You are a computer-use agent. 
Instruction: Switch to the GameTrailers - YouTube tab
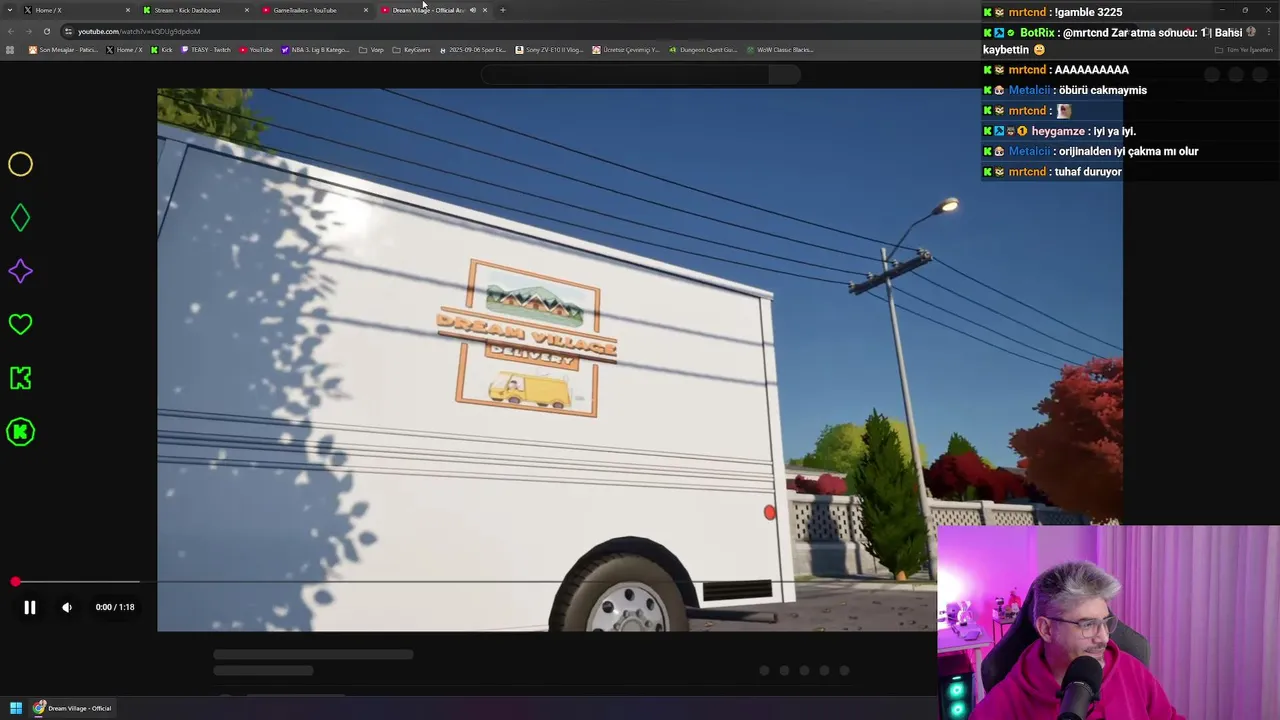click(314, 10)
